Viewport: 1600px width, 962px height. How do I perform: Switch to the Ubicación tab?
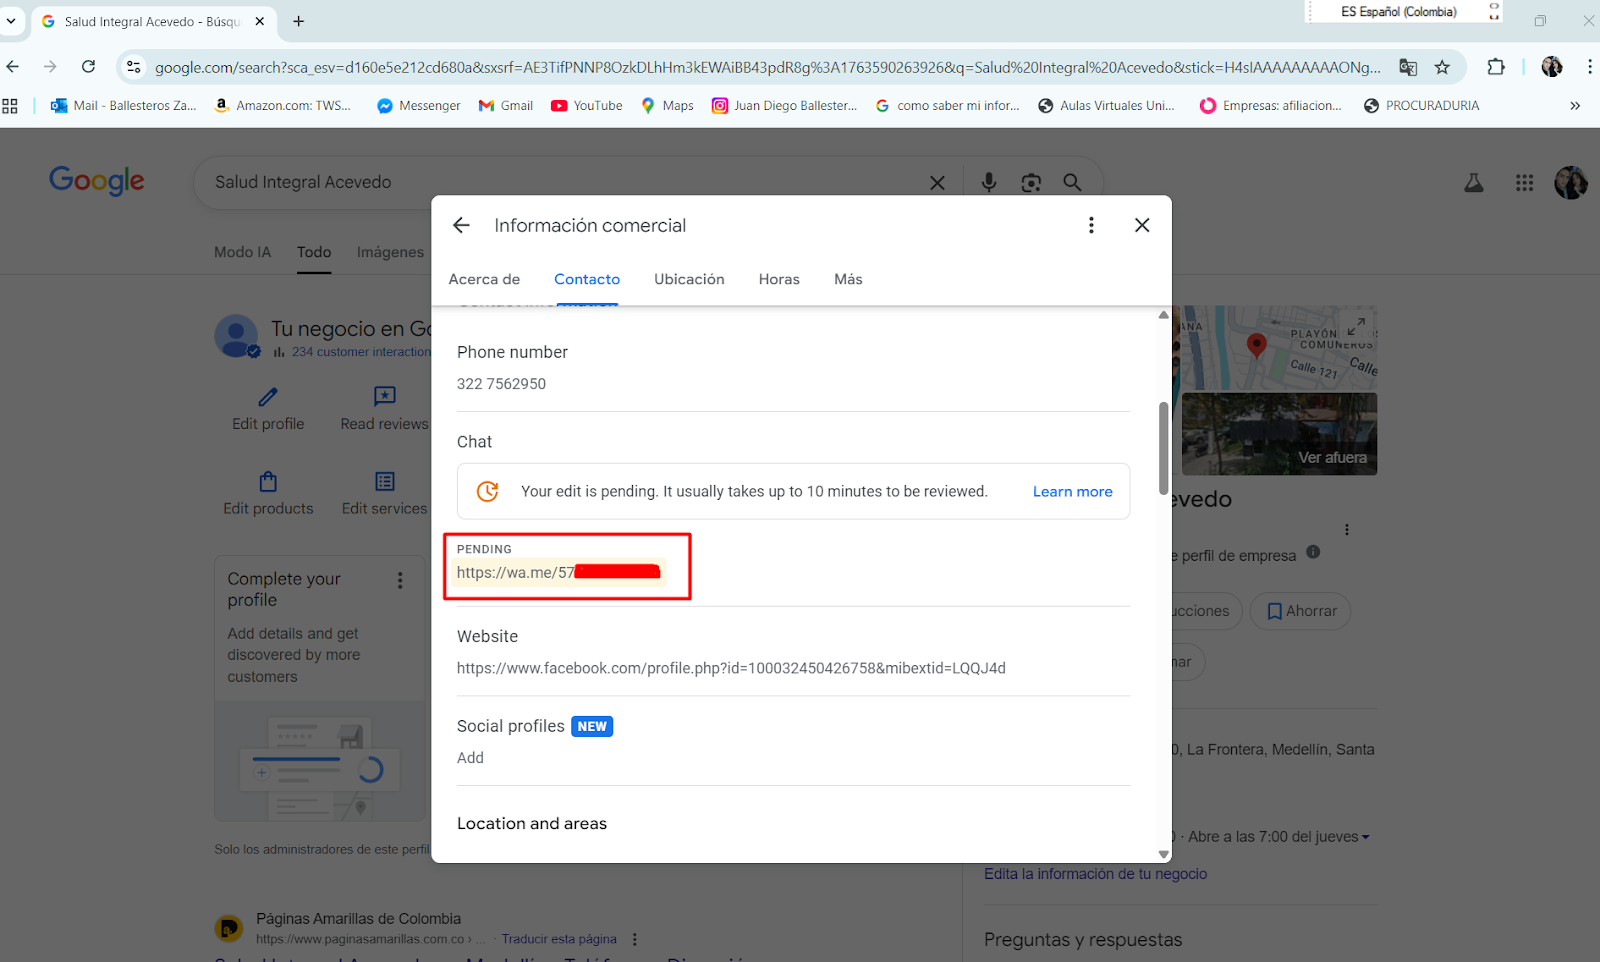click(689, 280)
